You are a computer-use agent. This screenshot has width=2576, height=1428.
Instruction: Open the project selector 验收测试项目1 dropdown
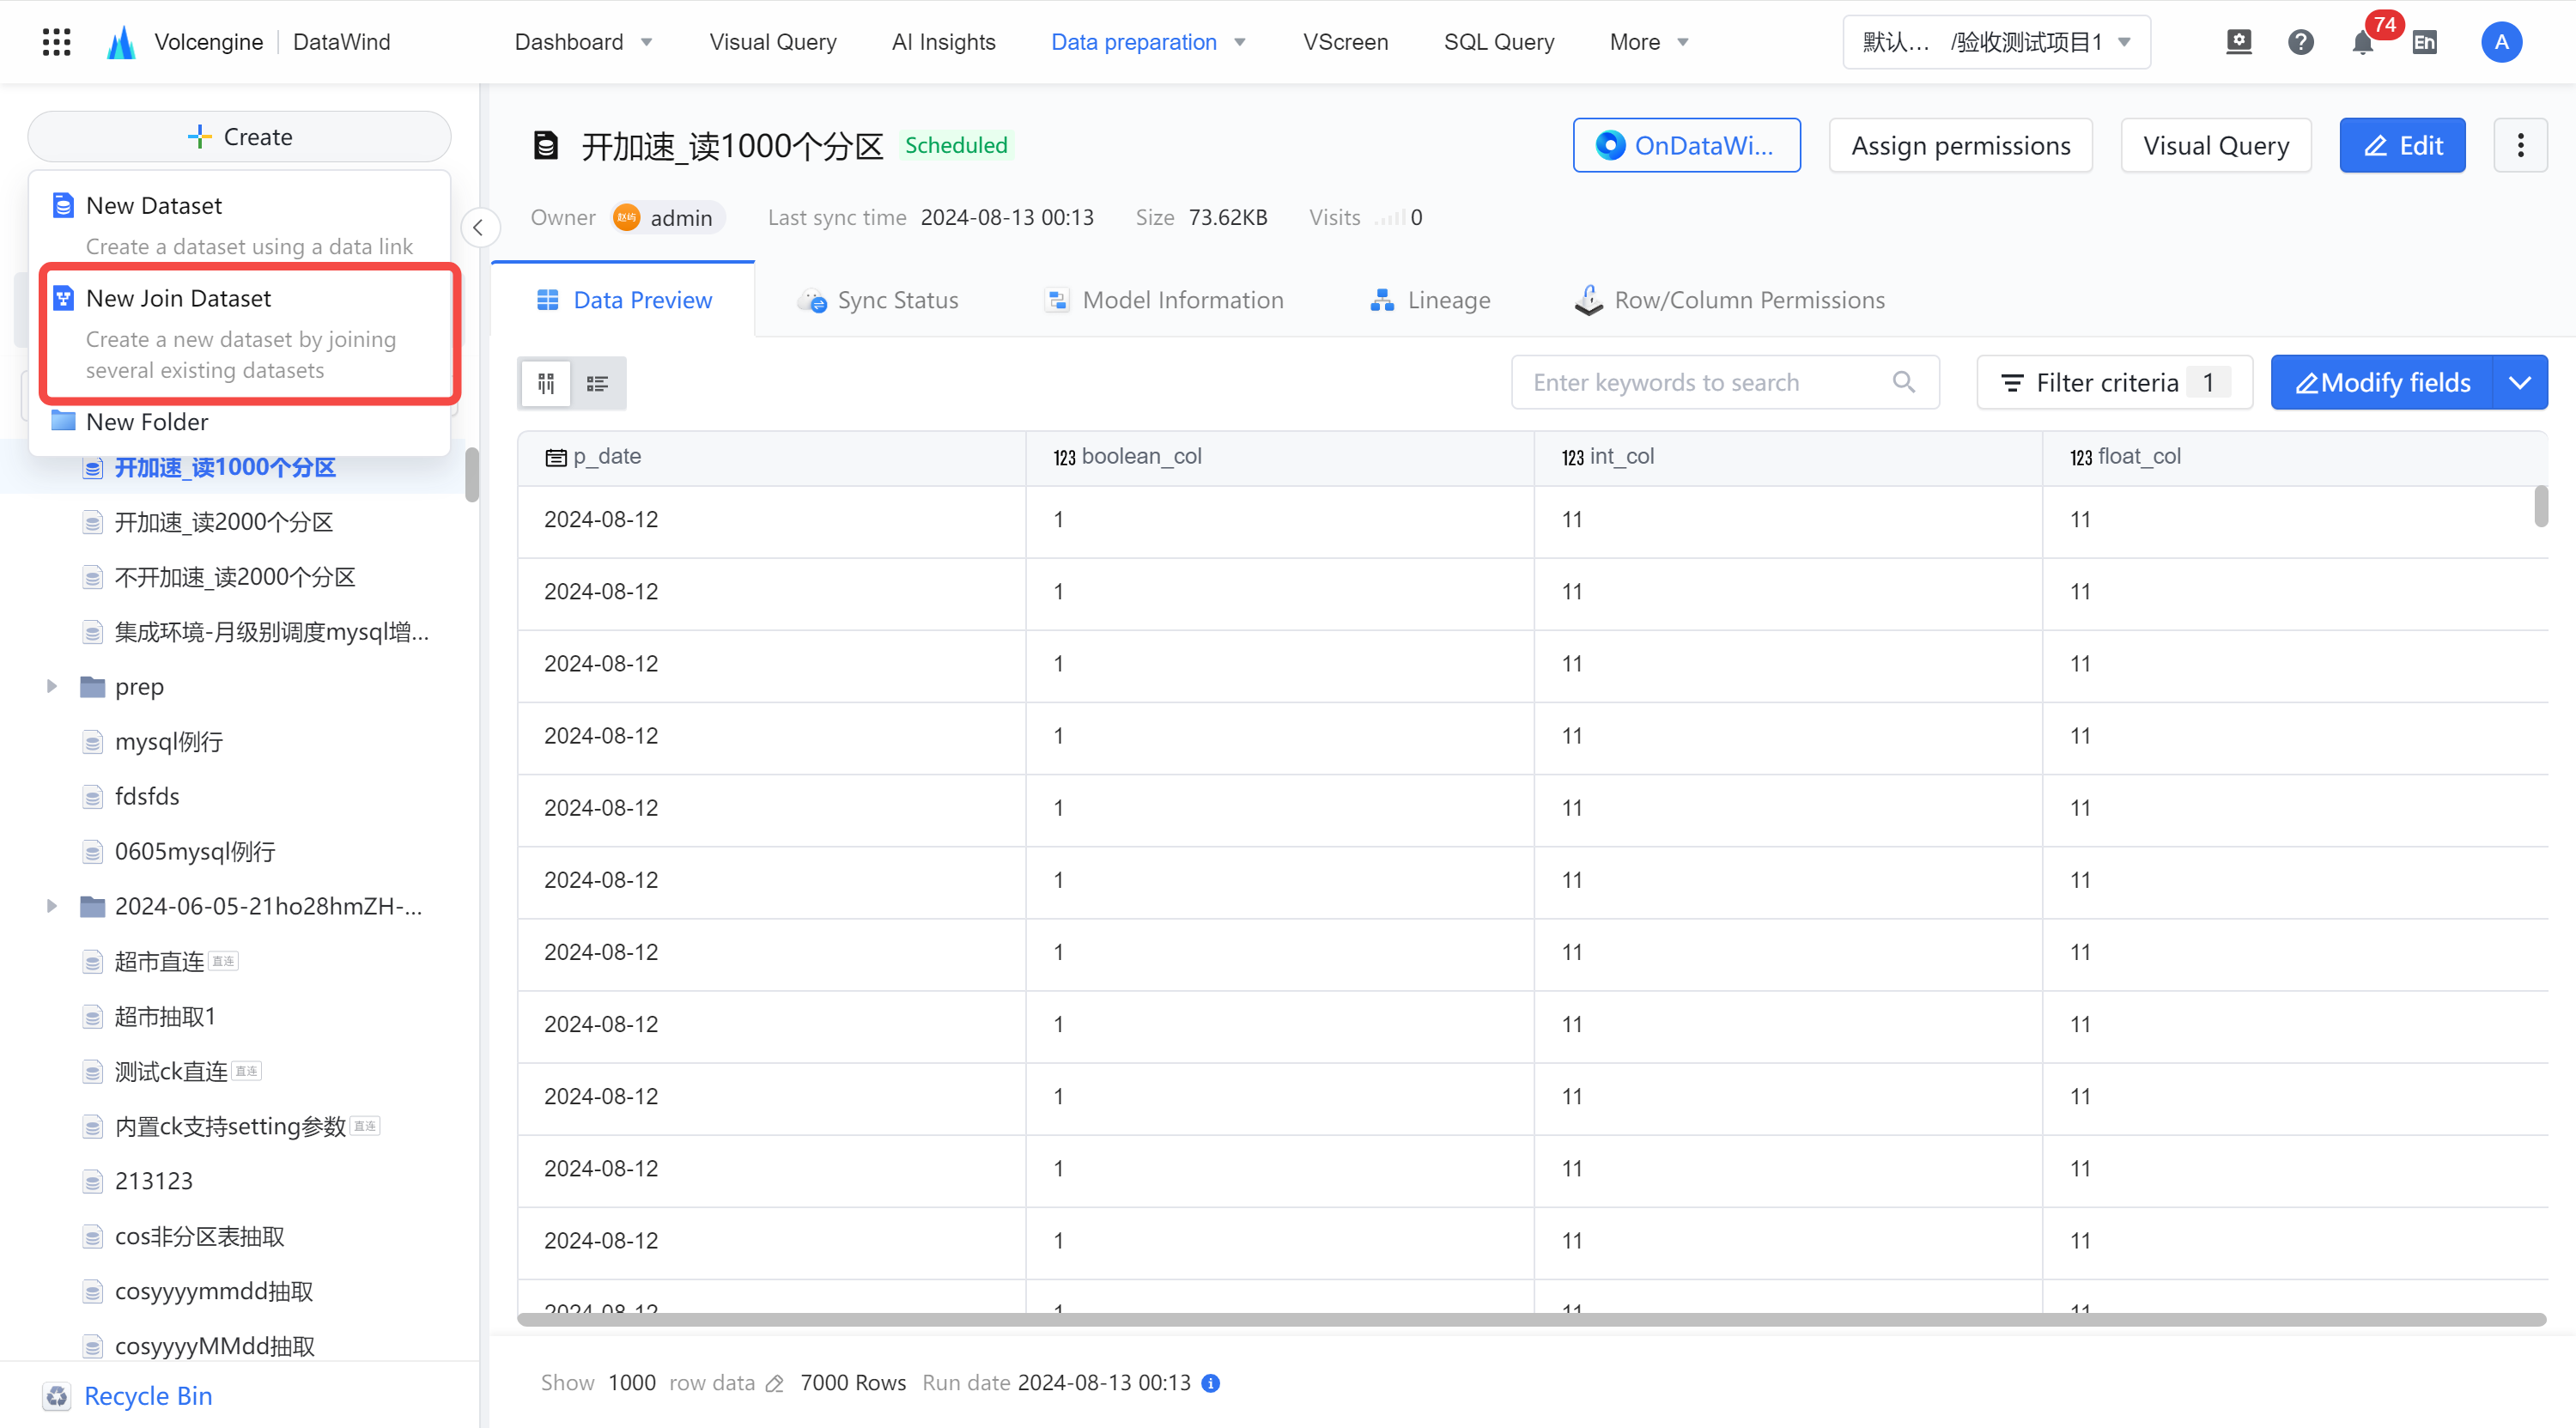click(1996, 42)
